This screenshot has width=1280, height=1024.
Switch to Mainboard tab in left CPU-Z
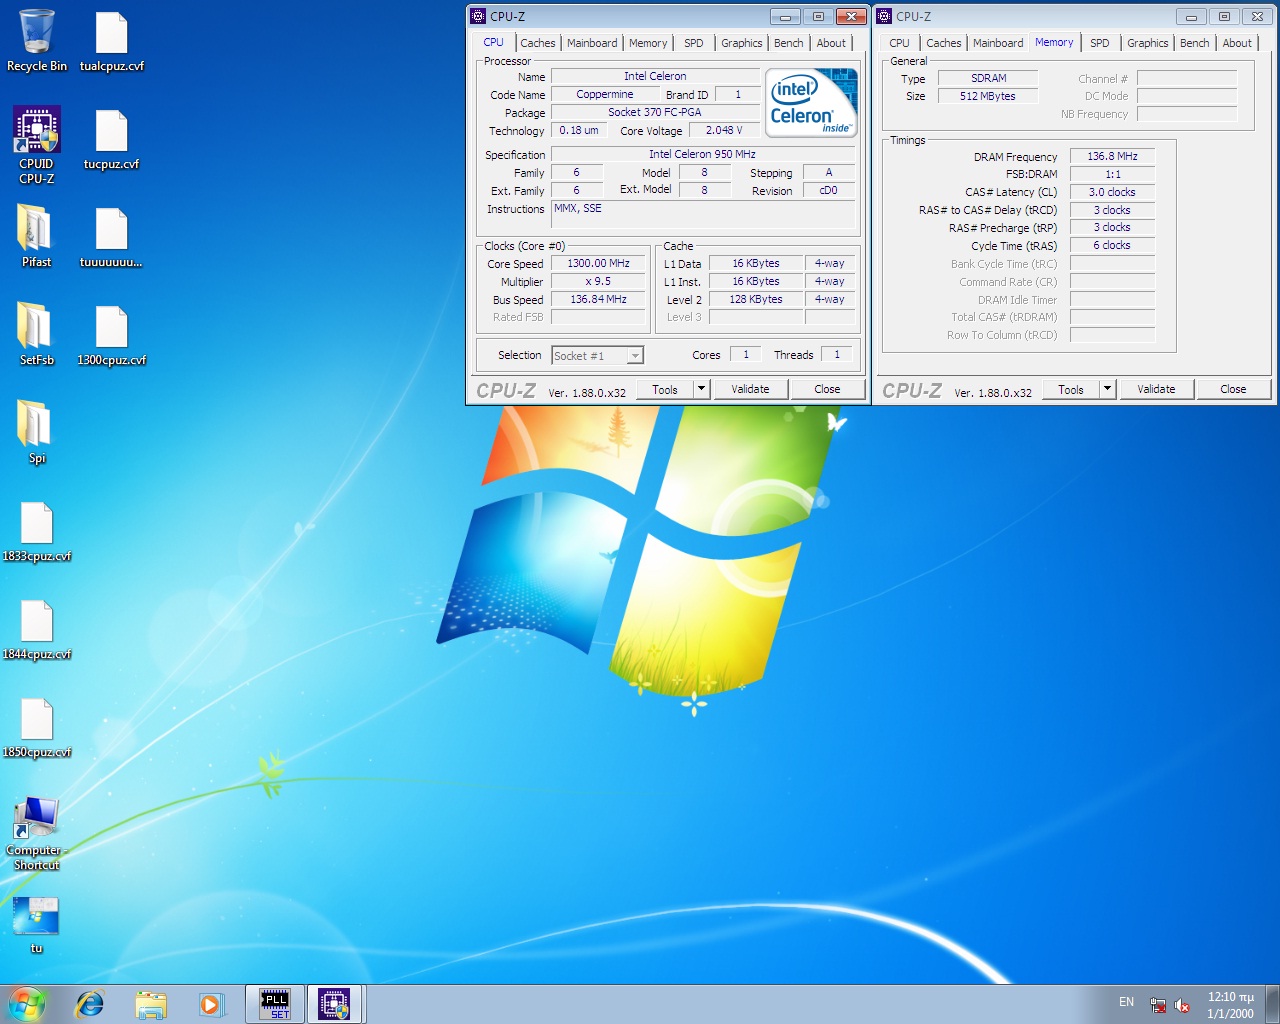click(592, 43)
